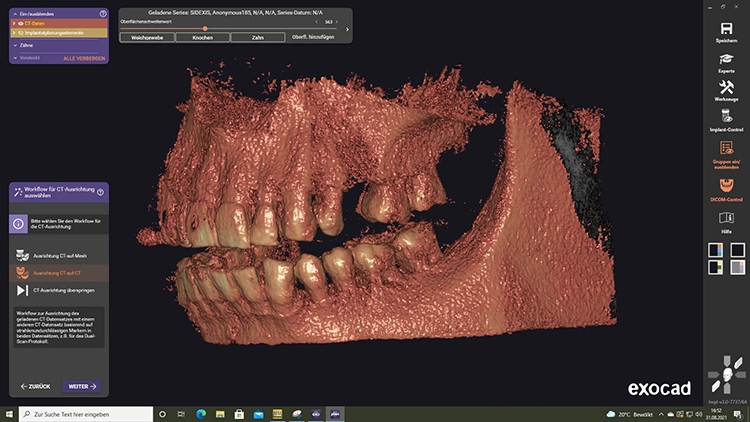Click the weather 20°C Bewölkt widget
This screenshot has height=422, width=750.
click(629, 414)
